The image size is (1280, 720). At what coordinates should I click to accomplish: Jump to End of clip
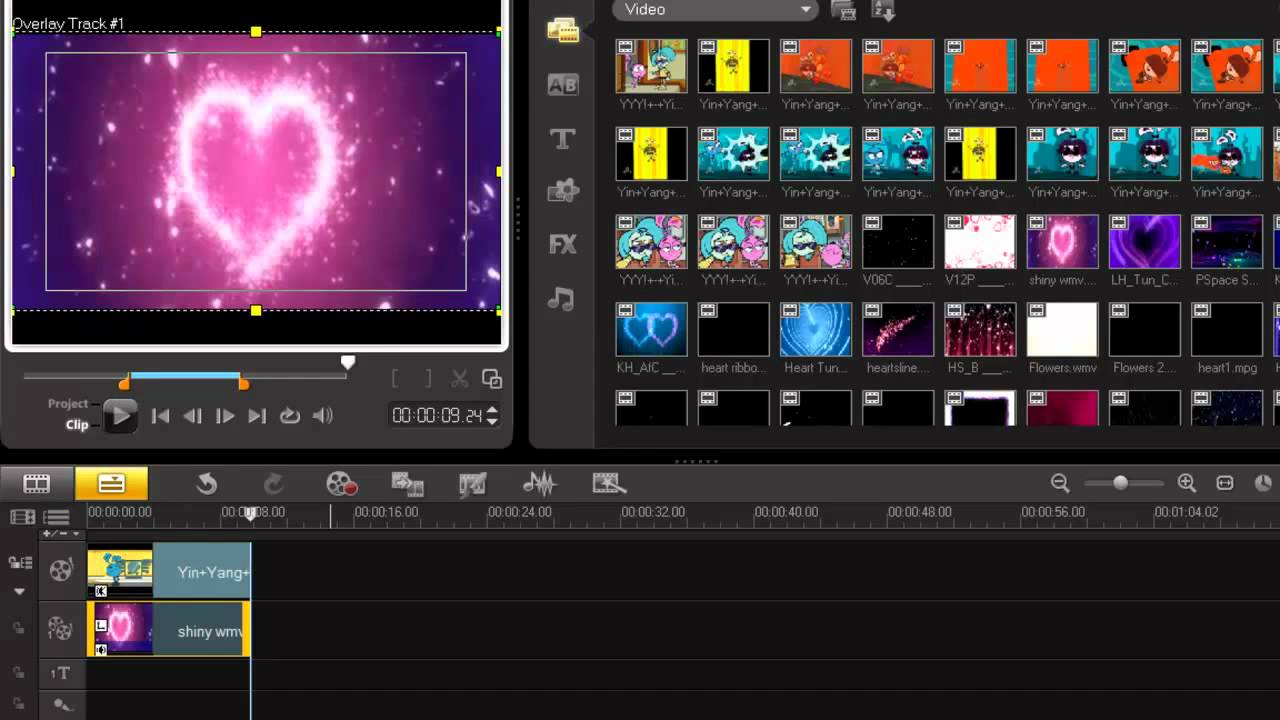(x=257, y=416)
